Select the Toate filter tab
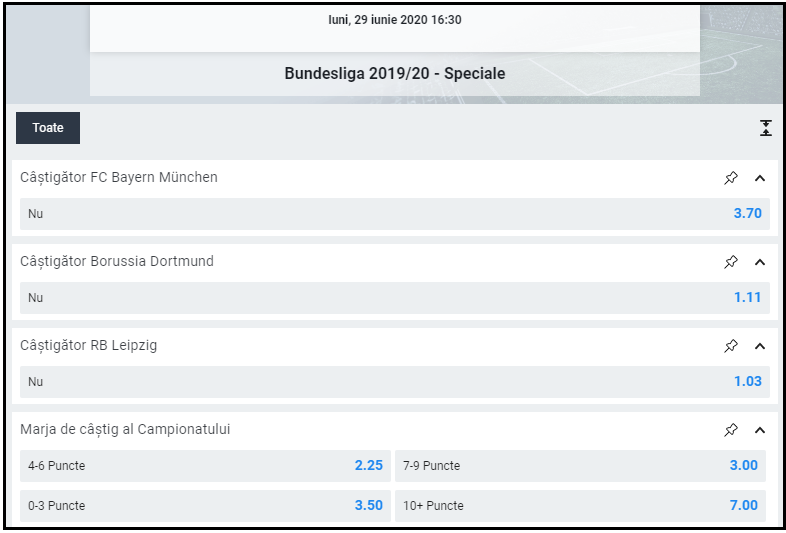786x533 pixels. tap(48, 128)
